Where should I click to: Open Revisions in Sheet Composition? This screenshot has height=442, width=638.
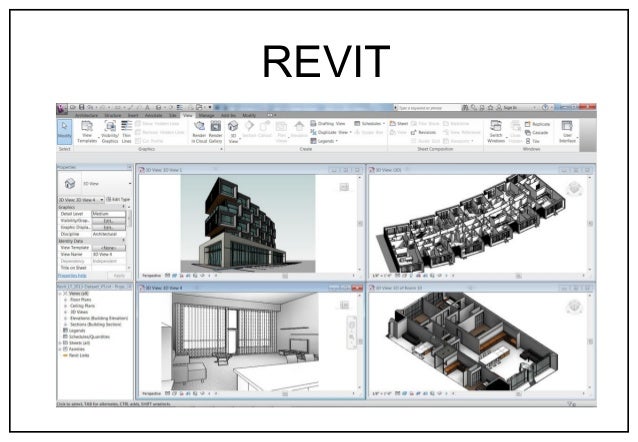423,132
